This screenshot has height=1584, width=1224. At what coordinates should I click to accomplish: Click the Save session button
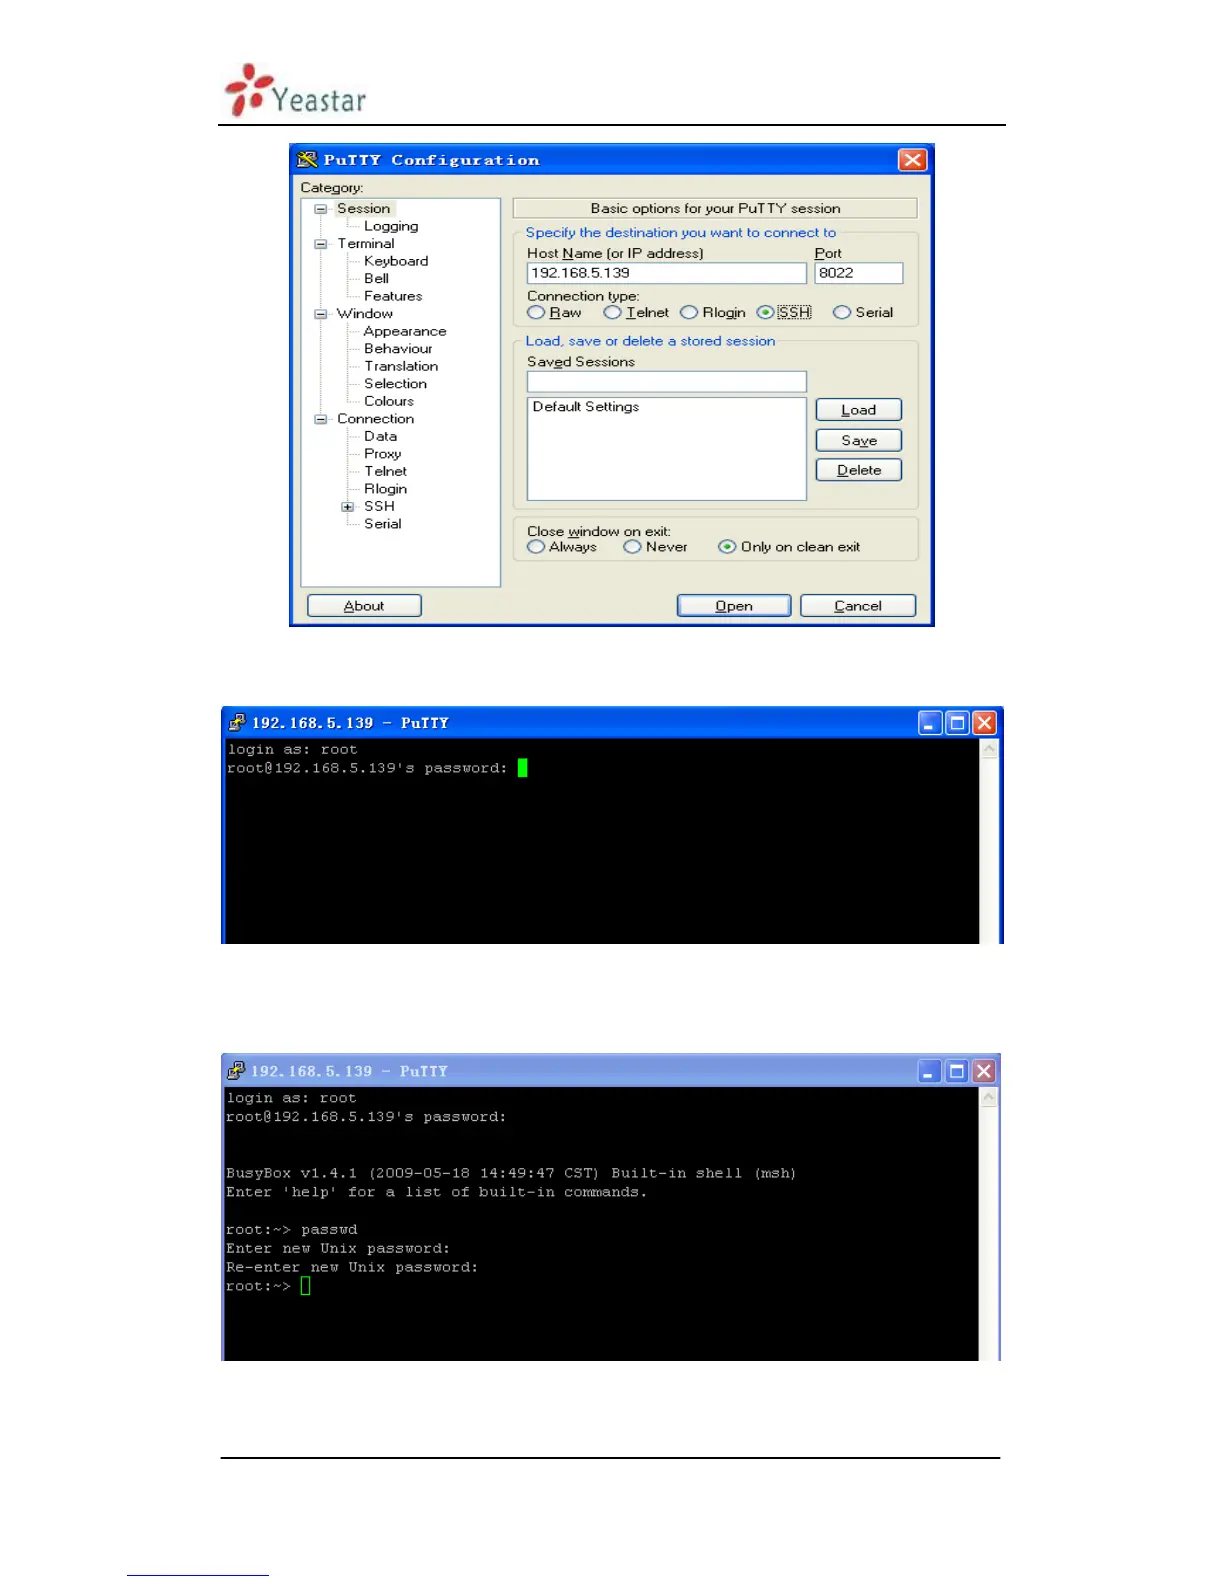(858, 440)
